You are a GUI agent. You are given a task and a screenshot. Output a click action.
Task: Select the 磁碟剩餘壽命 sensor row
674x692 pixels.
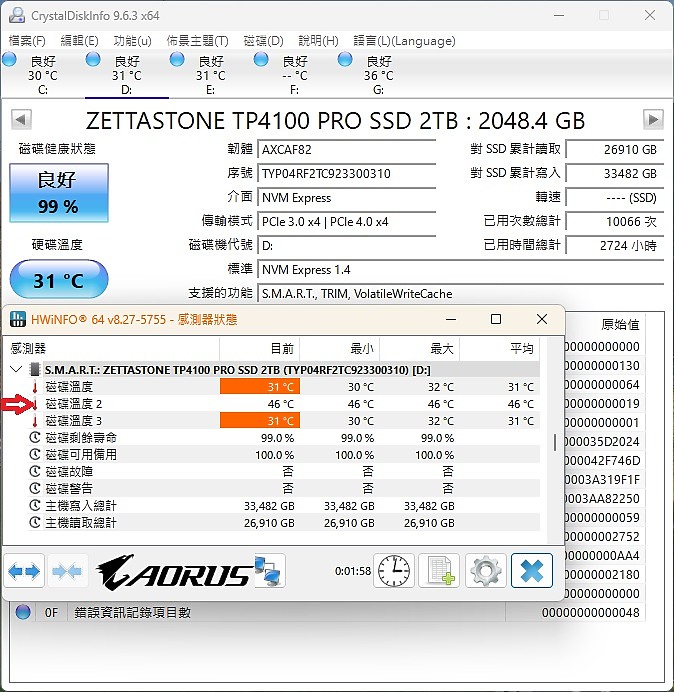point(282,437)
